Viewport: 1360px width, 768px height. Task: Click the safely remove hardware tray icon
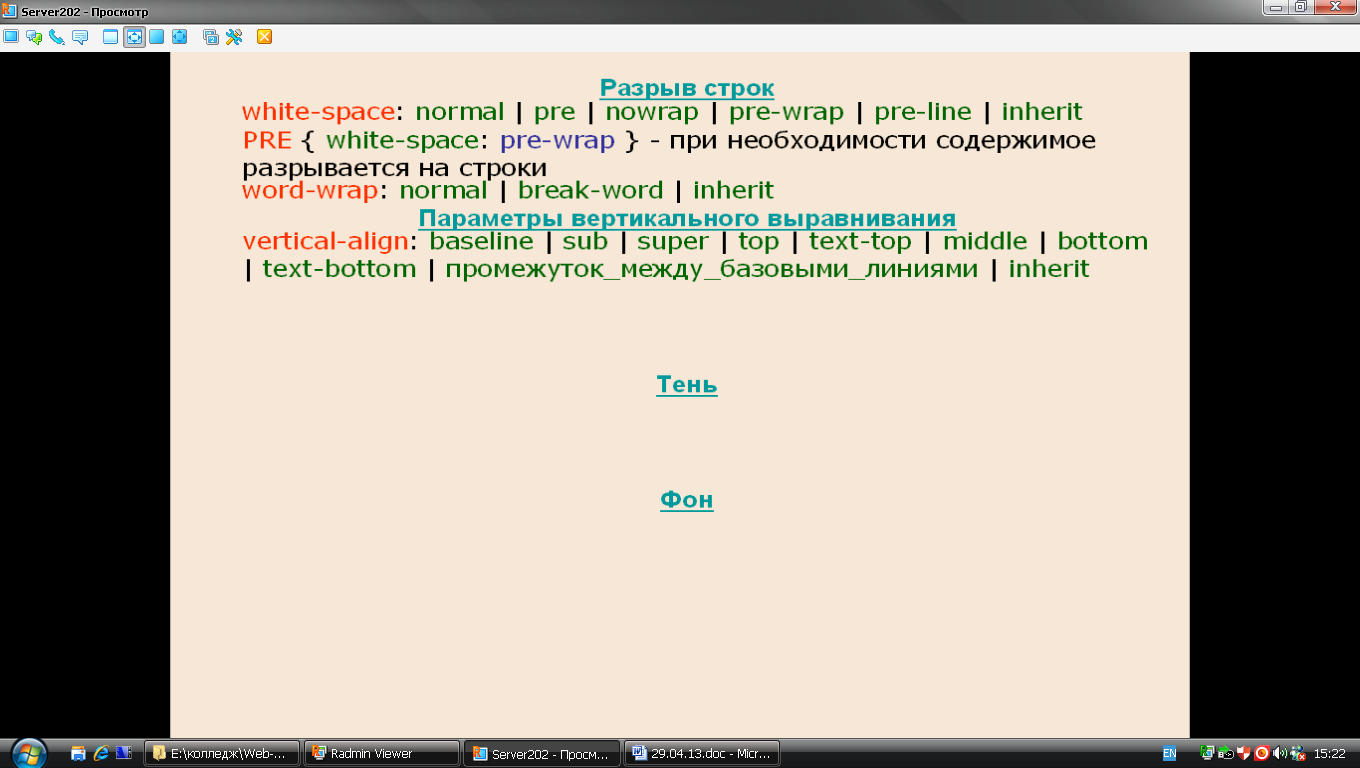1226,753
